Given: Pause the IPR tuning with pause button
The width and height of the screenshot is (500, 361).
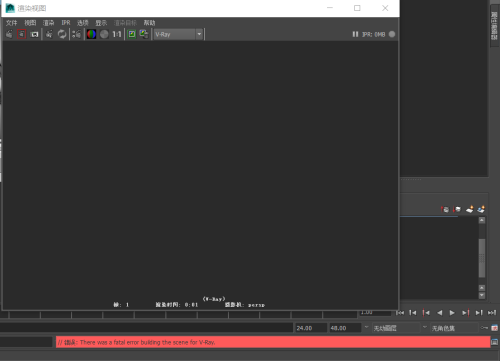Looking at the screenshot, I should pos(355,34).
